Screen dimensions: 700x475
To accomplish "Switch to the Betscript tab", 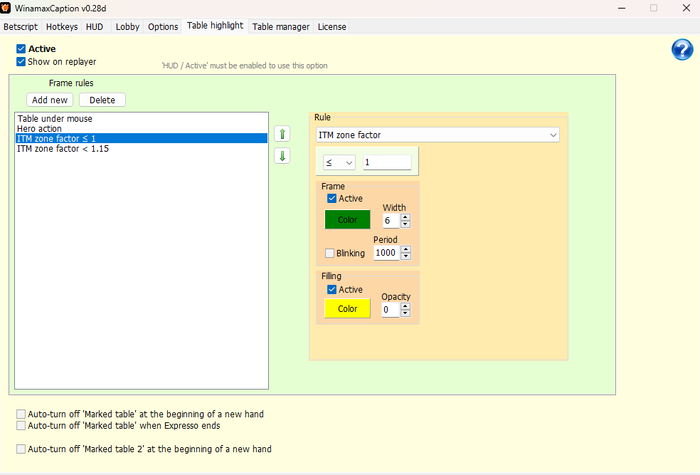I will 21,27.
